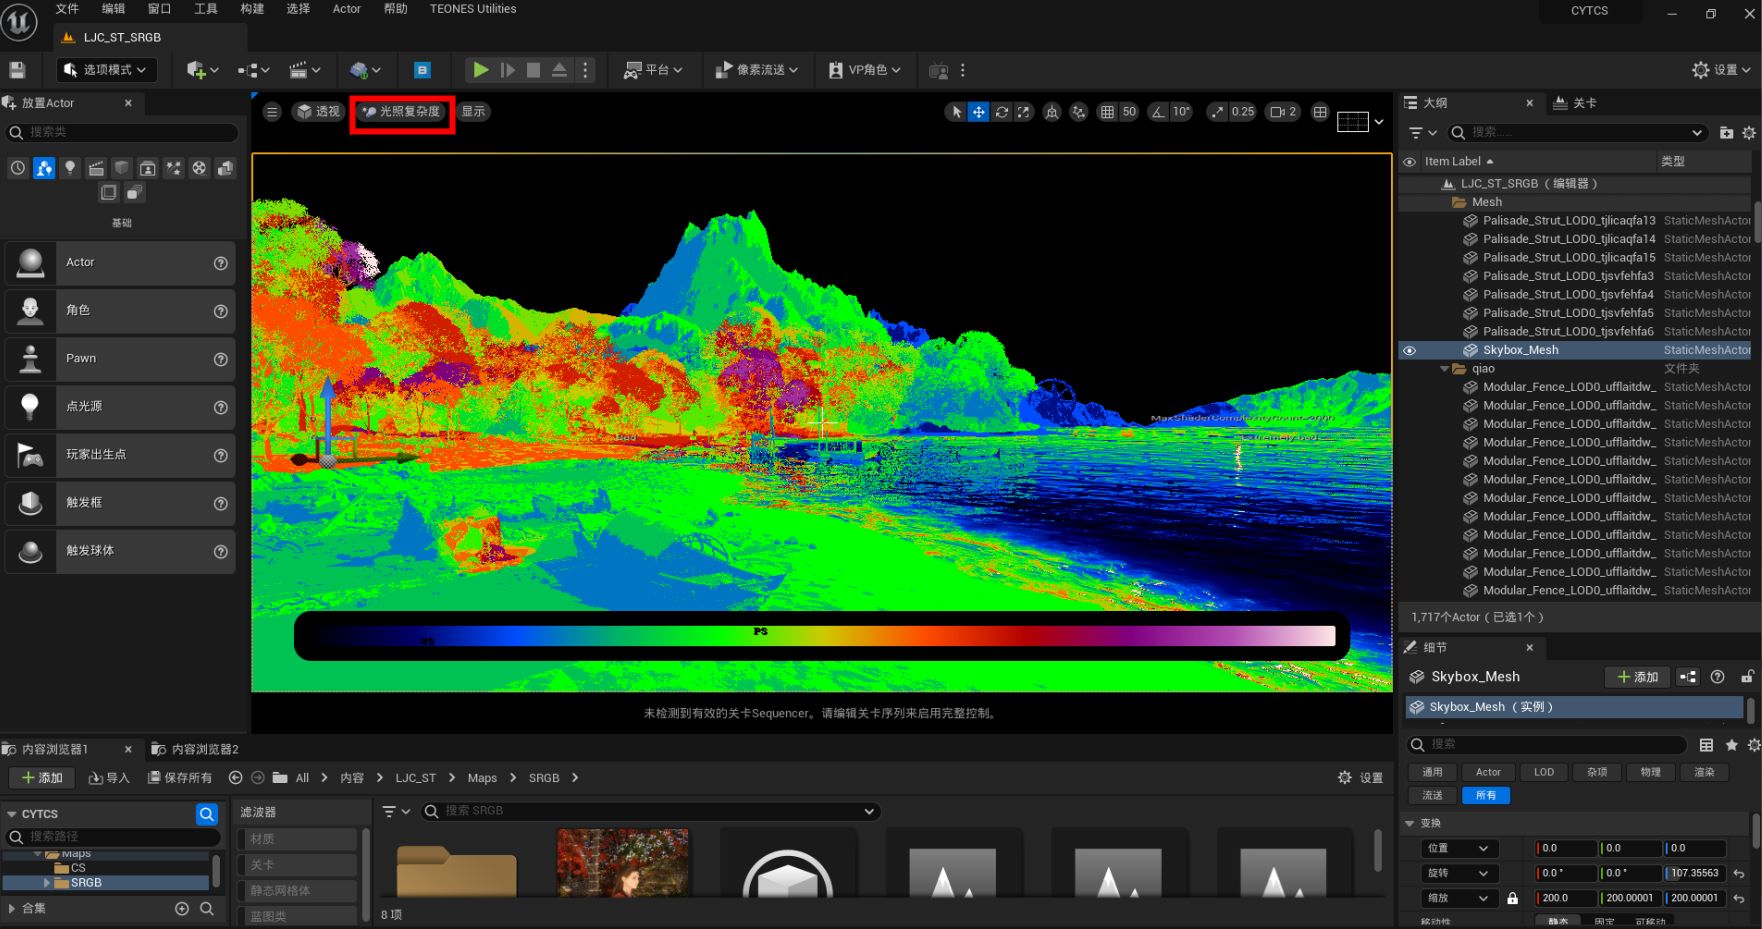Toggle visibility eye for Skybox_Mesh
This screenshot has height=929, width=1762.
[x=1409, y=351]
